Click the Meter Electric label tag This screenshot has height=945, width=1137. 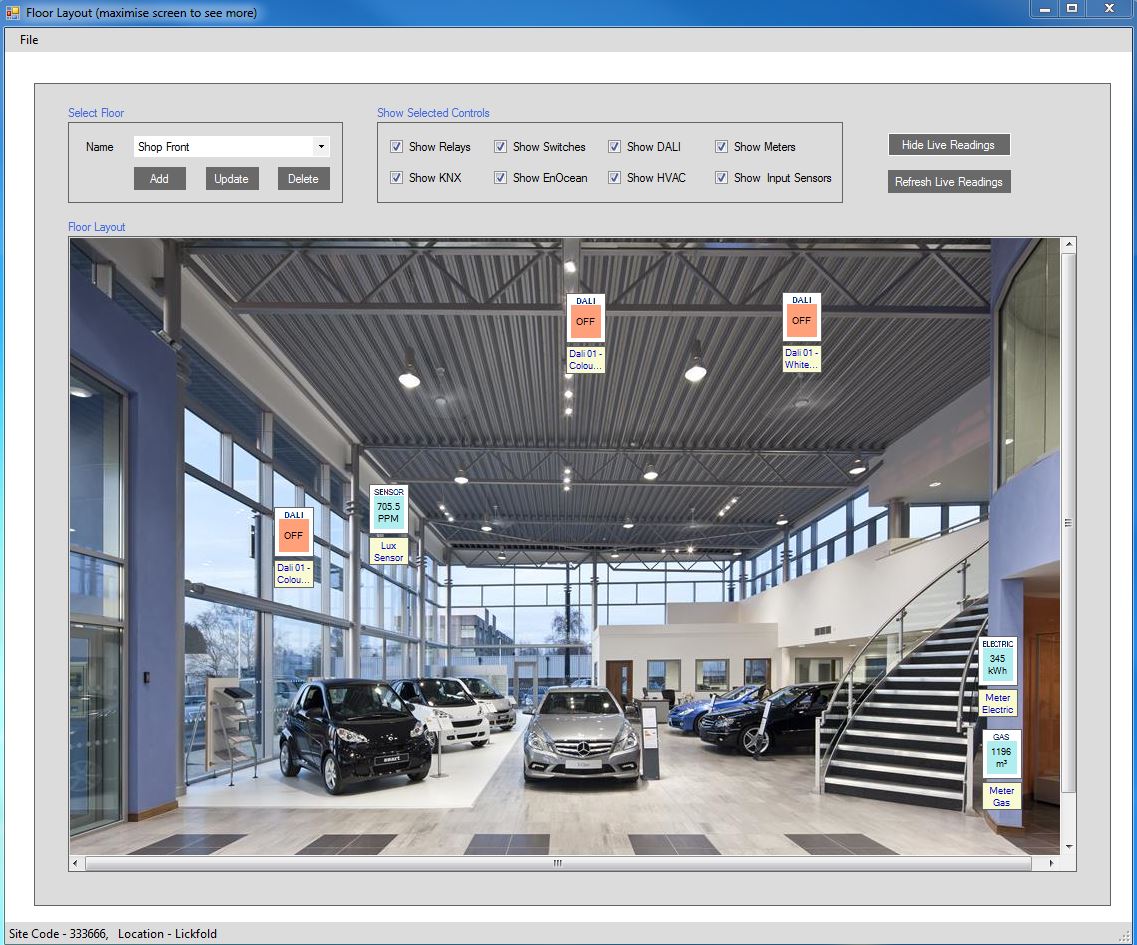998,704
